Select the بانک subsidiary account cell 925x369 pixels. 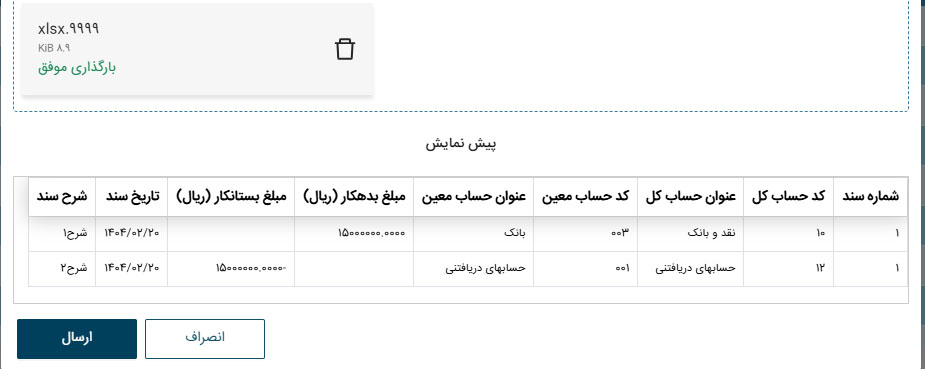click(473, 233)
